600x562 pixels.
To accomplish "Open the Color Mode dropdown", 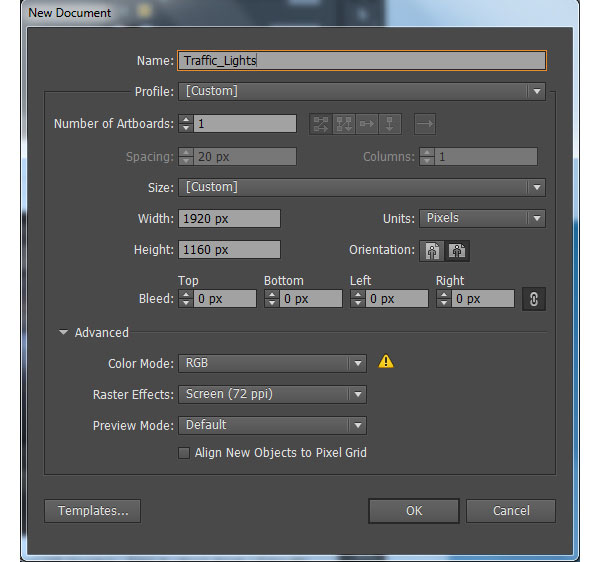I will (272, 363).
